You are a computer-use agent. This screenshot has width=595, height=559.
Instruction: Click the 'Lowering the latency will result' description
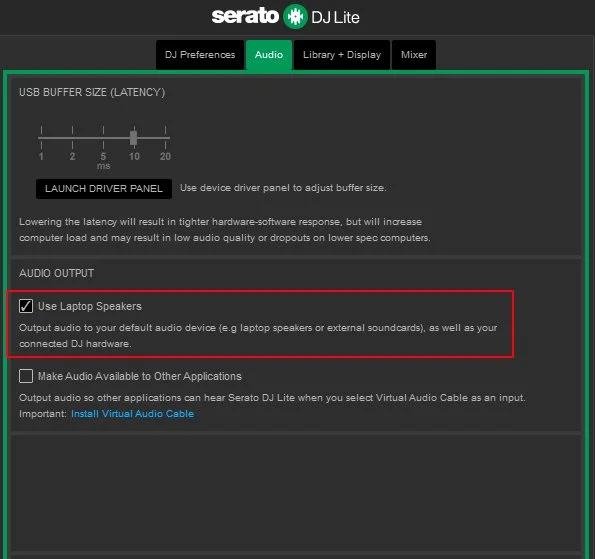point(225,230)
